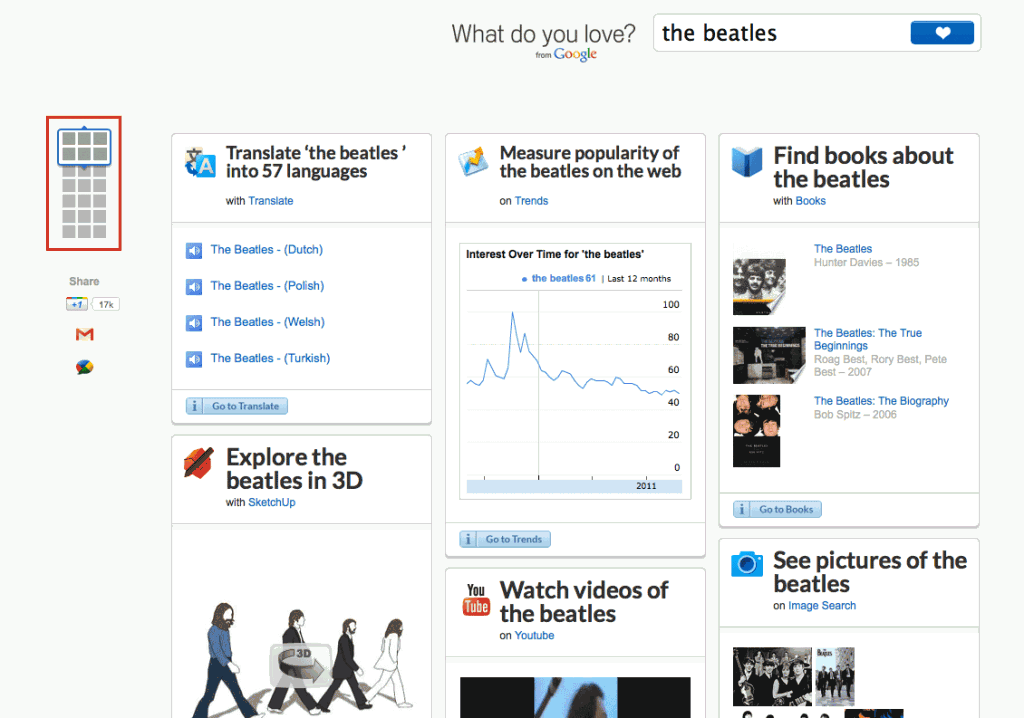Share via the Gmail icon
The height and width of the screenshot is (718, 1024).
point(84,335)
